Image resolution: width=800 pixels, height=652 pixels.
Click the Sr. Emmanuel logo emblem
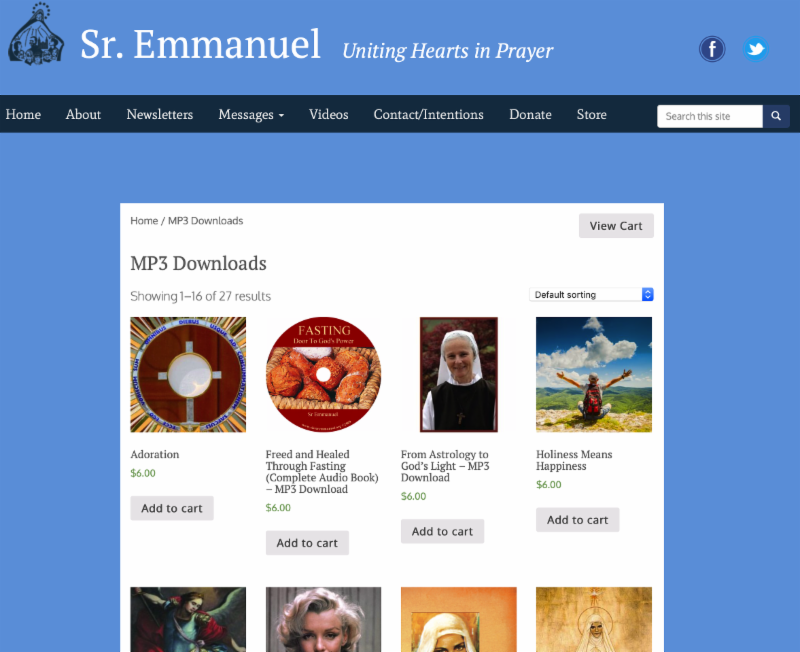coord(36,34)
